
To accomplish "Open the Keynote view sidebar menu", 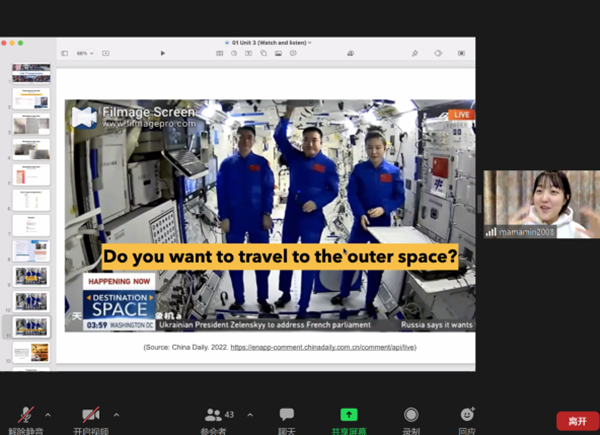I will (x=65, y=53).
